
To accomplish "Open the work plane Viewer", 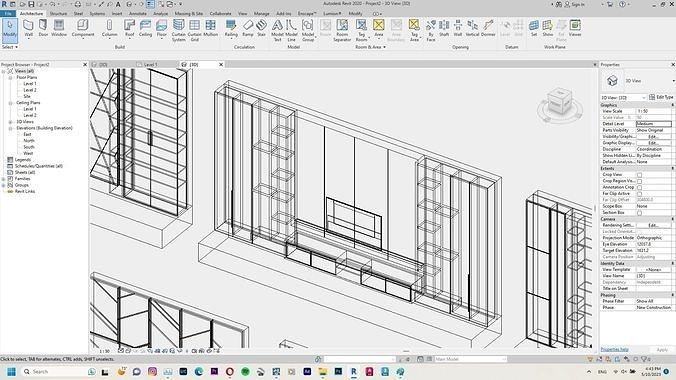I will pos(575,28).
